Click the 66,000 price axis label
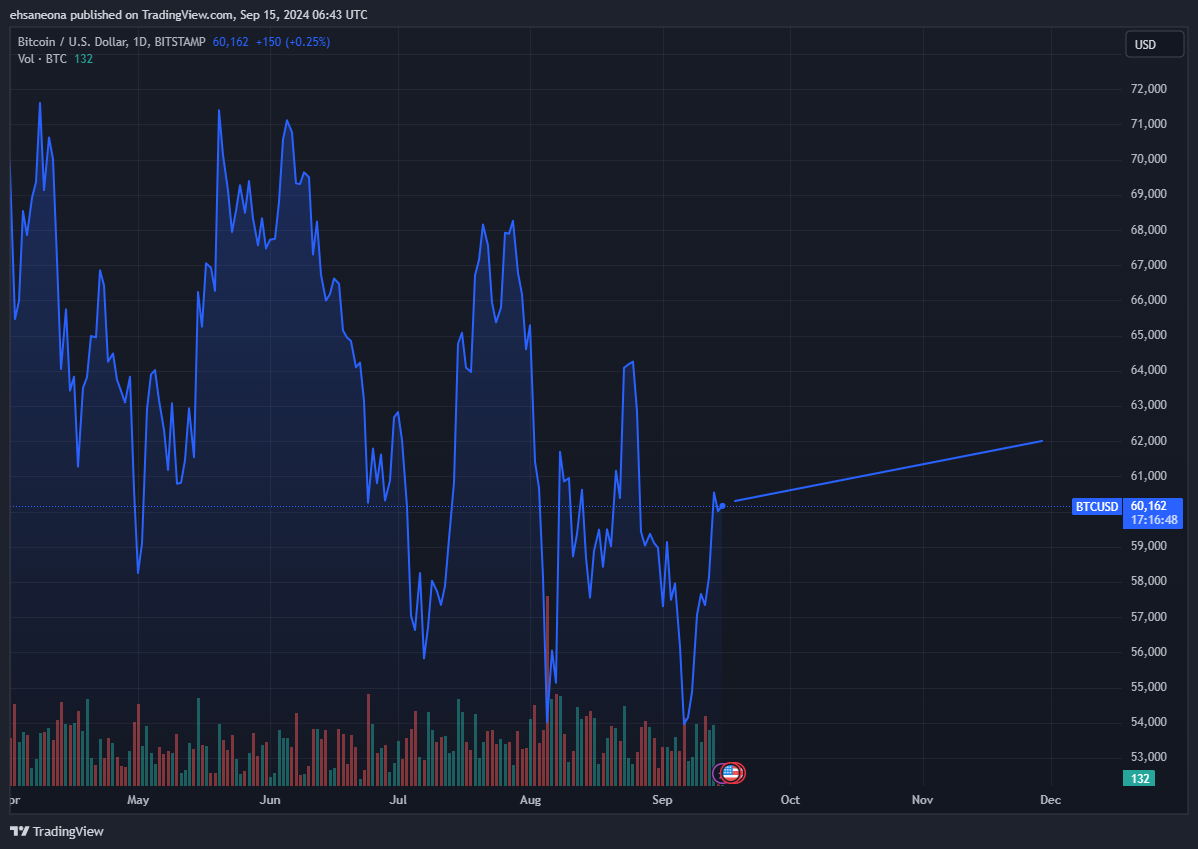Image resolution: width=1198 pixels, height=849 pixels. click(x=1148, y=300)
